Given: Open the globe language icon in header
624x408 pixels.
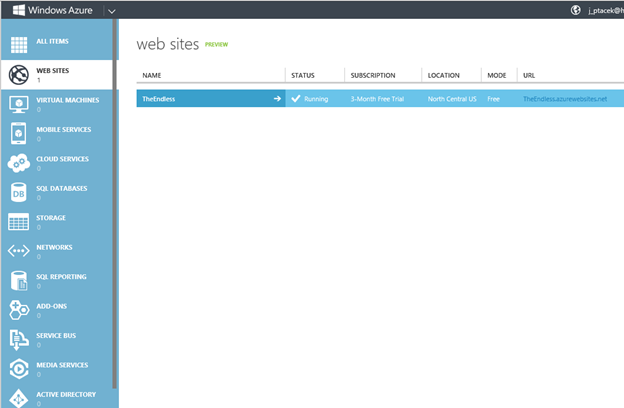Looking at the screenshot, I should [x=575, y=10].
